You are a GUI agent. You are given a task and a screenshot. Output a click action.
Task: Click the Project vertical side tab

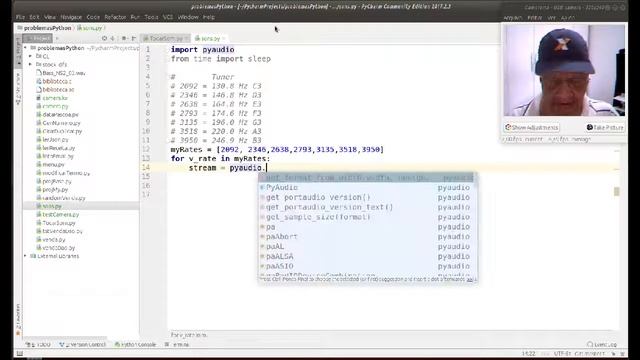[18, 51]
